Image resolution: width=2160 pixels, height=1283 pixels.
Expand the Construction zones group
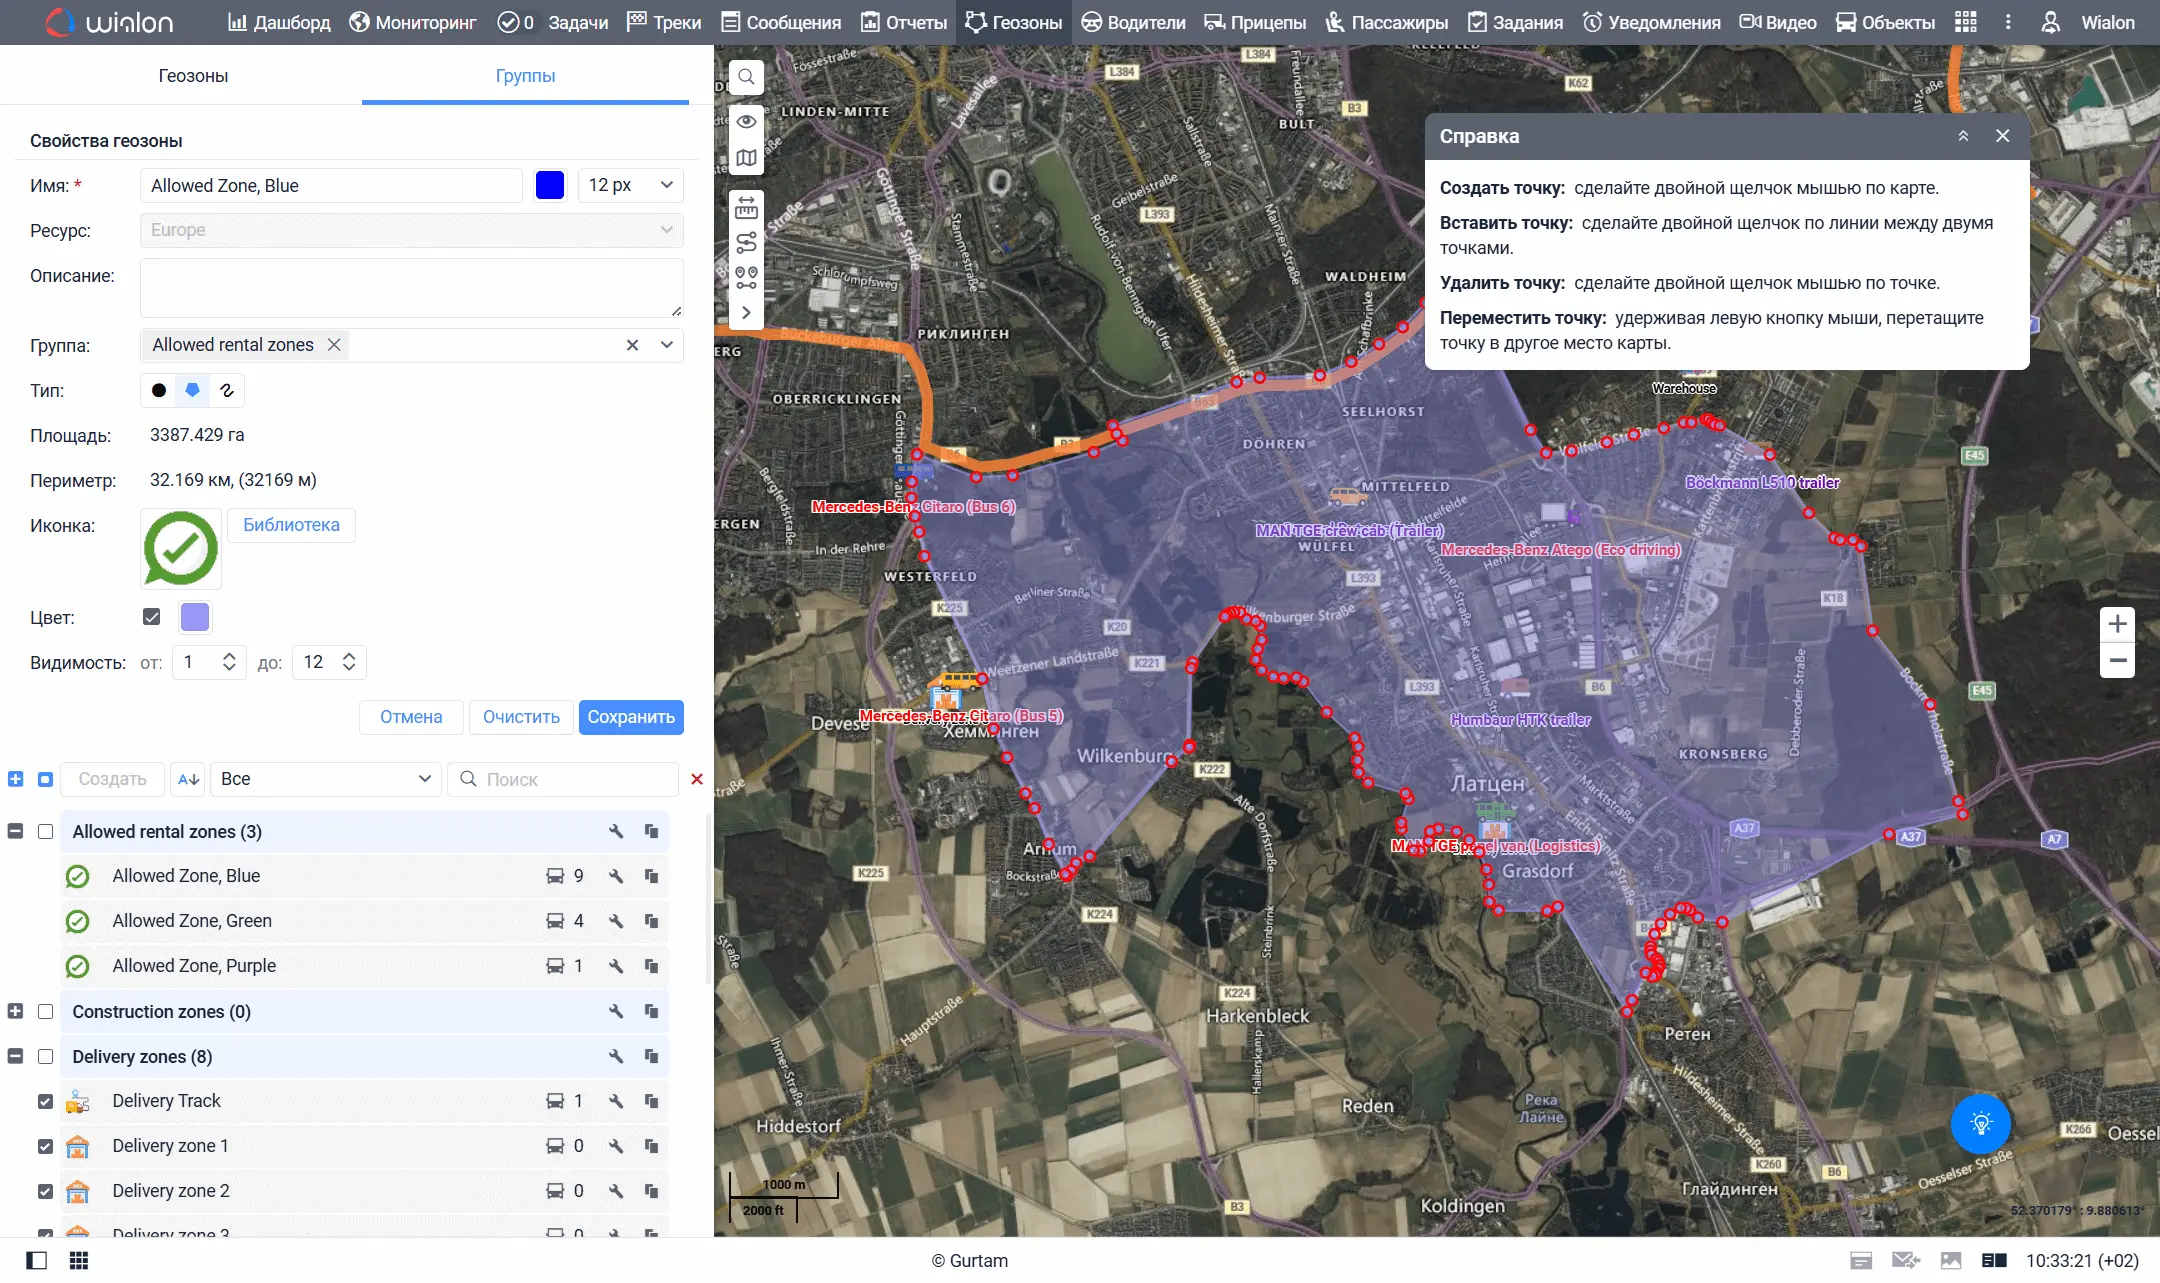tap(15, 1012)
